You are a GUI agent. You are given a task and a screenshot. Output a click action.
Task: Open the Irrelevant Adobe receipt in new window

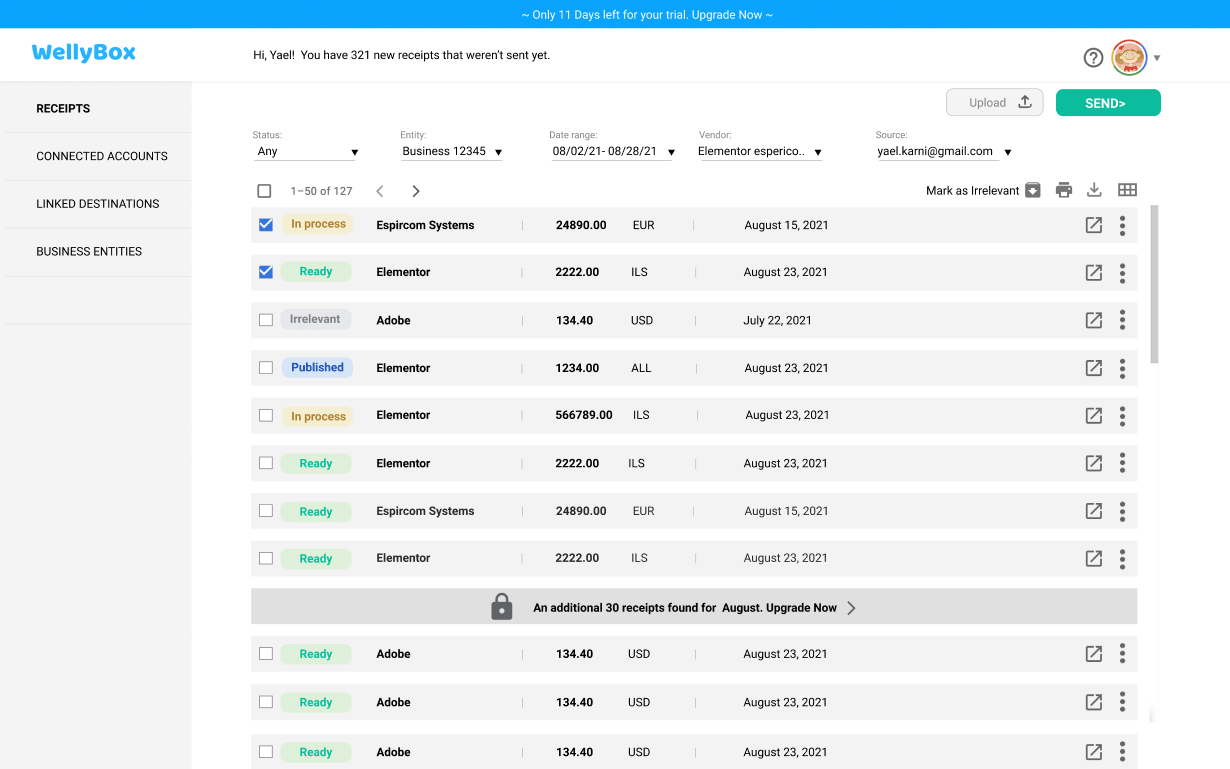pyautogui.click(x=1094, y=320)
